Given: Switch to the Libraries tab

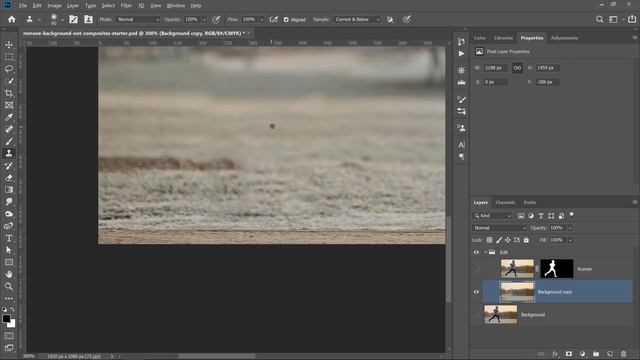Looking at the screenshot, I should click(503, 38).
